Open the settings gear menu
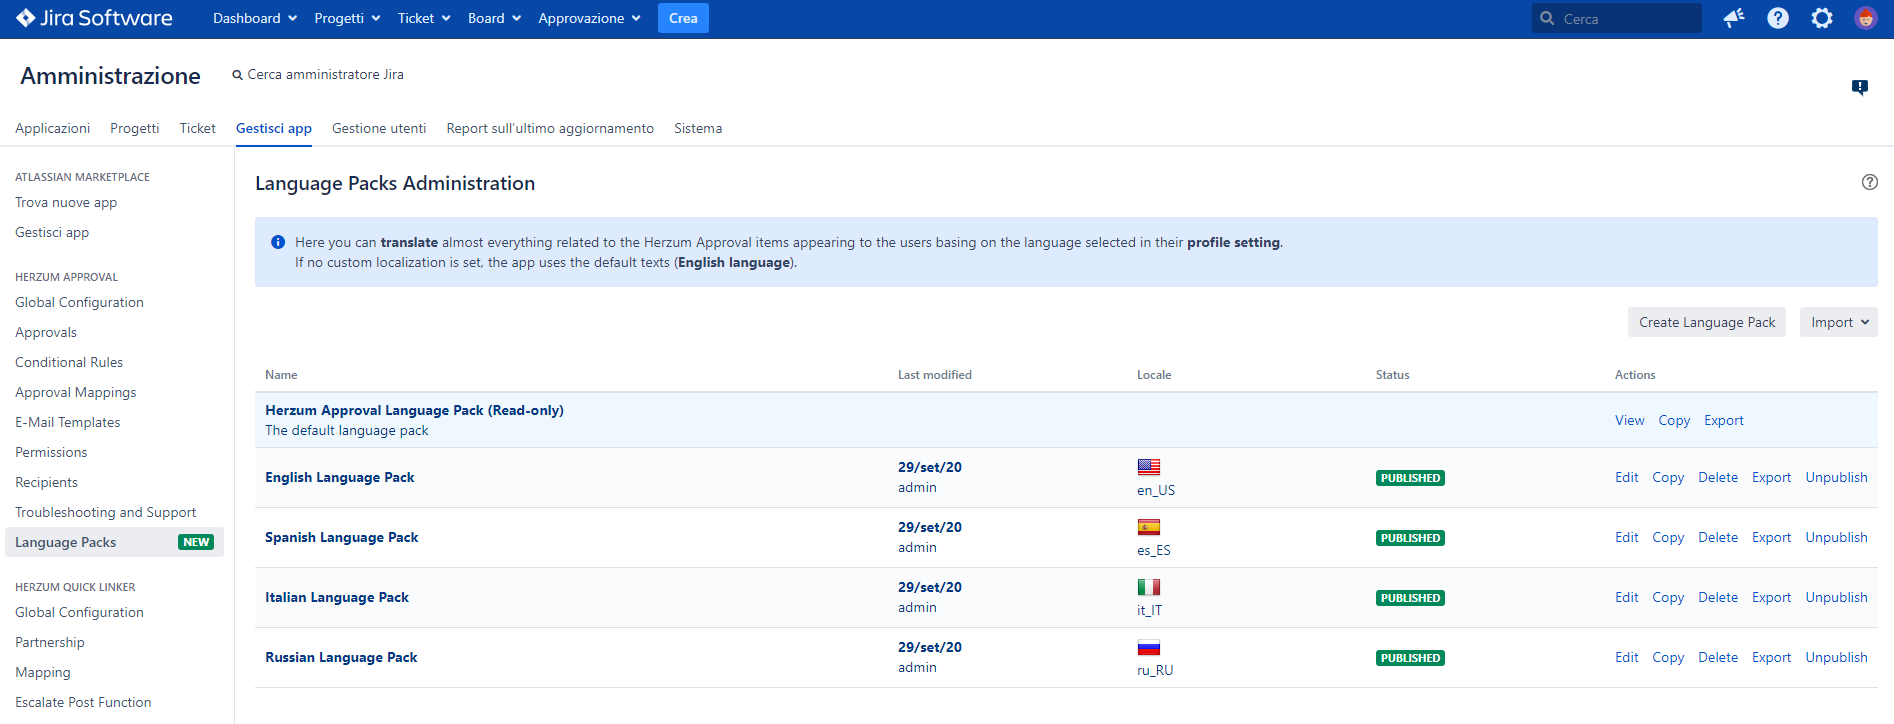 click(x=1822, y=18)
